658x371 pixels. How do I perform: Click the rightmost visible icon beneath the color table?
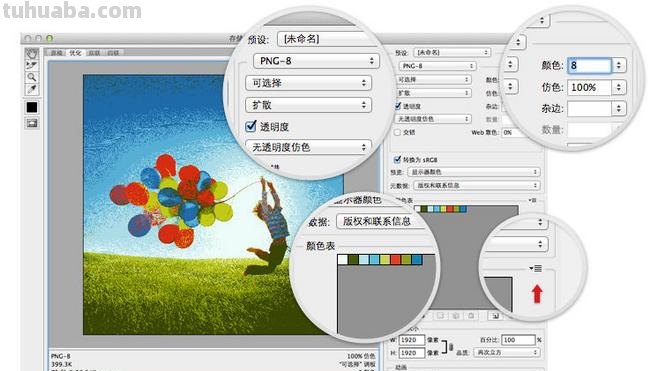coord(496,316)
